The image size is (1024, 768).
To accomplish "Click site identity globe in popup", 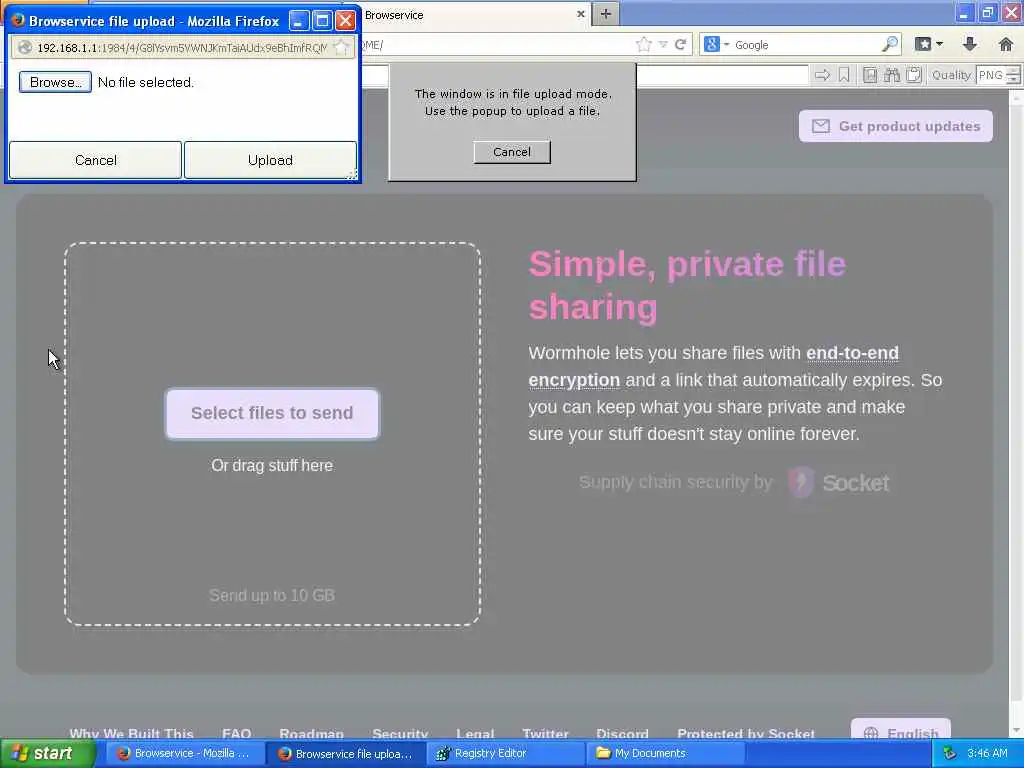I will pyautogui.click(x=24, y=48).
